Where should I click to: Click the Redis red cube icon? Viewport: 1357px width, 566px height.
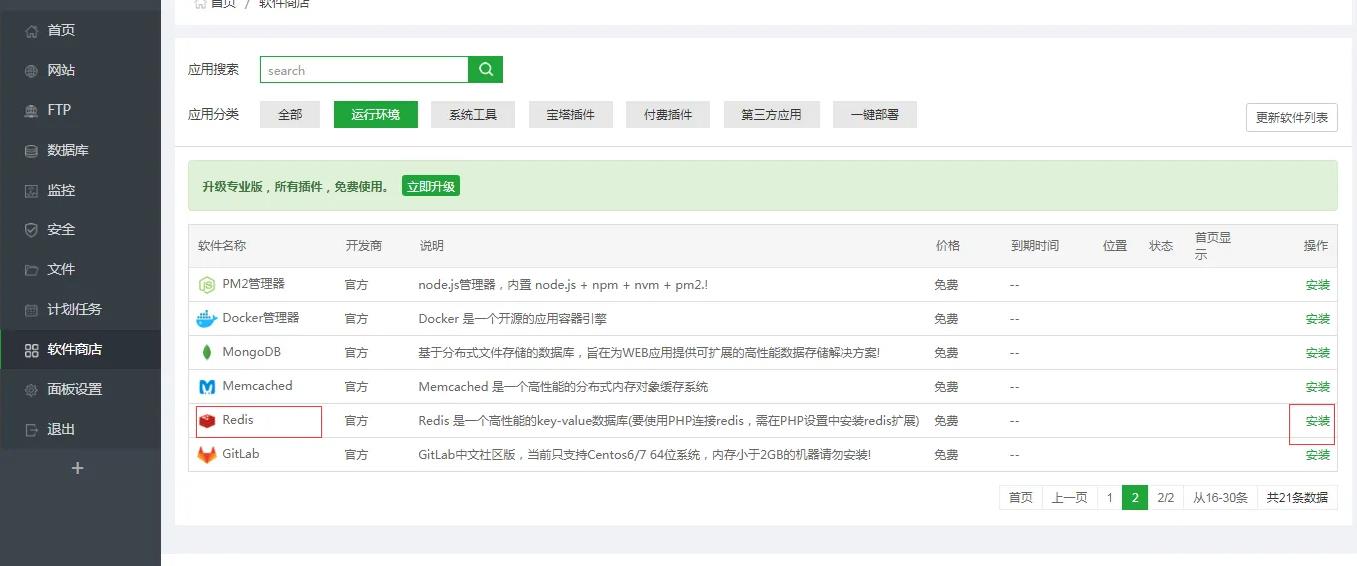coord(207,421)
